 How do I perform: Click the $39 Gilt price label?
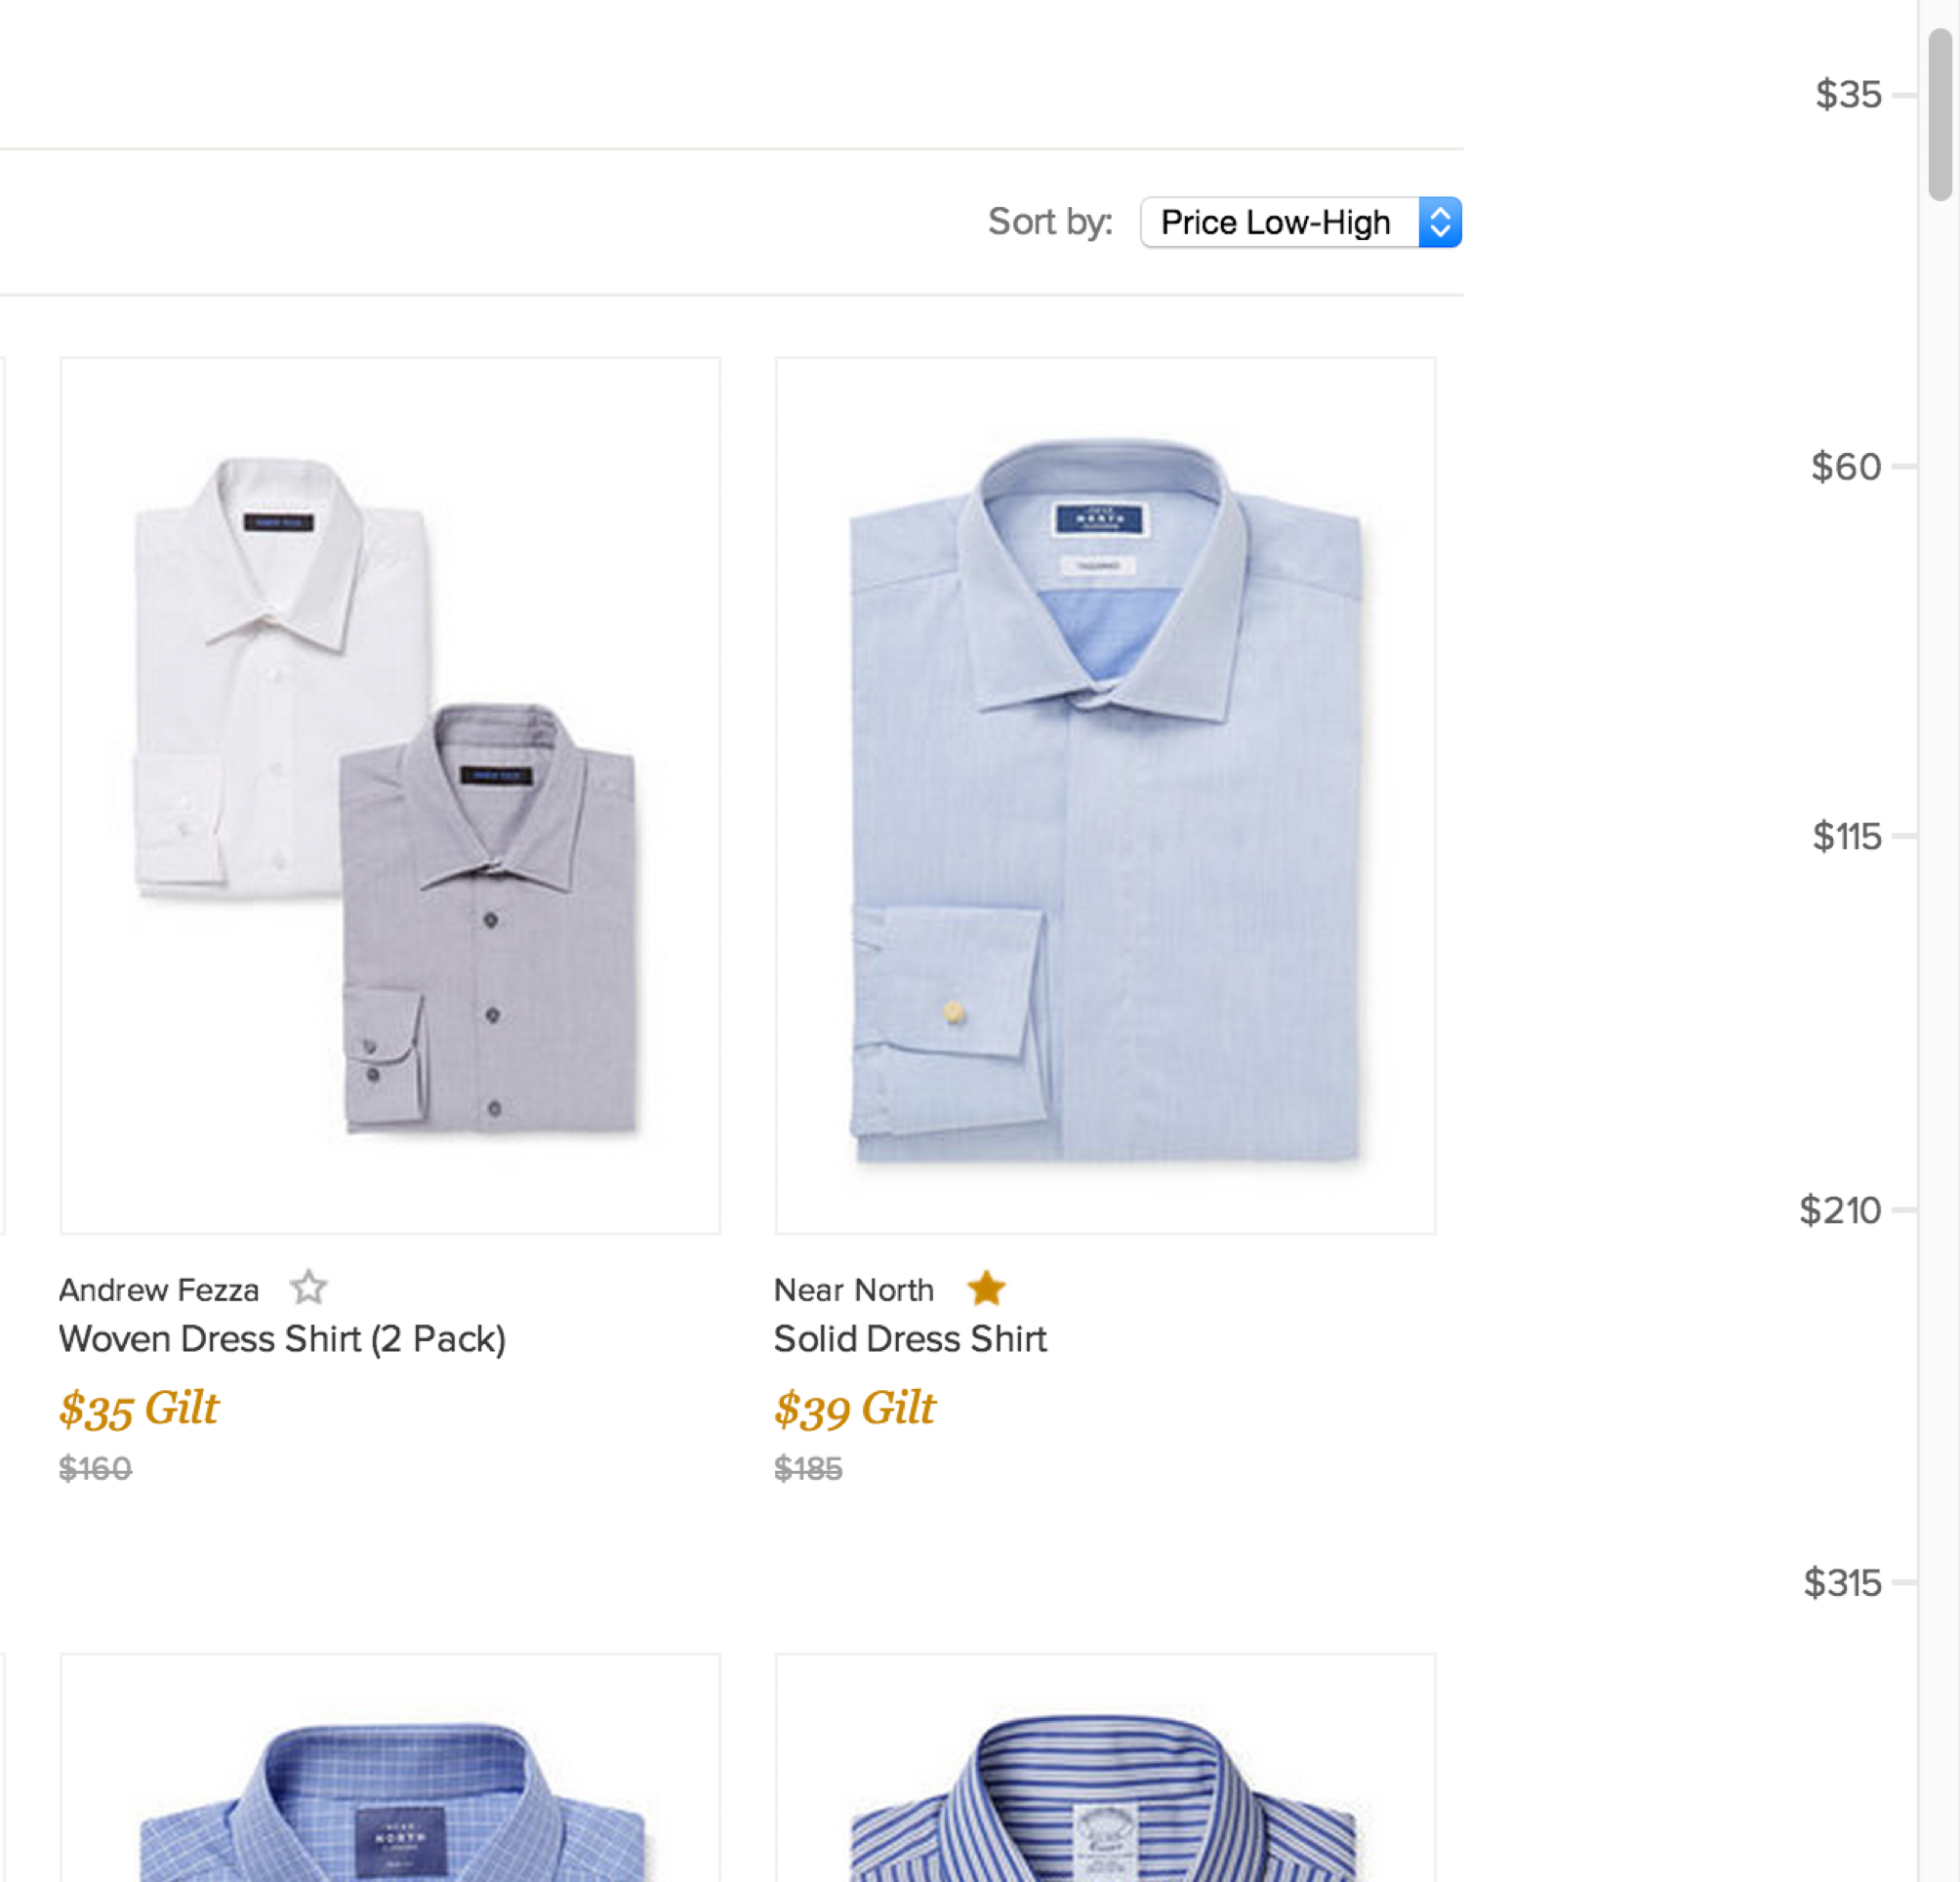[x=853, y=1408]
